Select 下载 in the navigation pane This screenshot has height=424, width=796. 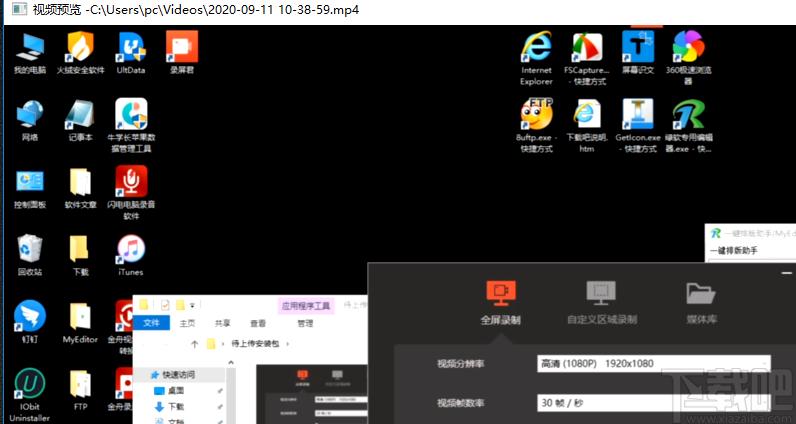pos(176,406)
